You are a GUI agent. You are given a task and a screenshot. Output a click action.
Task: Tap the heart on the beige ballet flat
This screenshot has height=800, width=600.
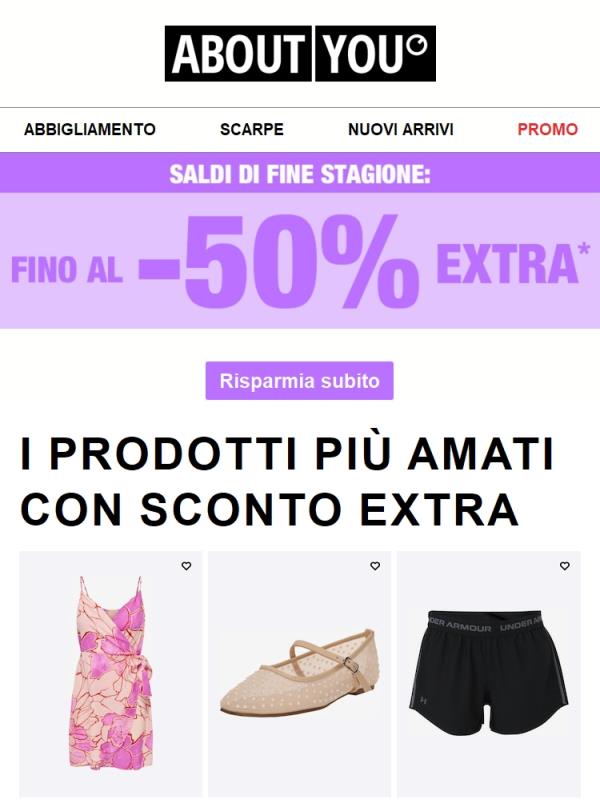375,566
